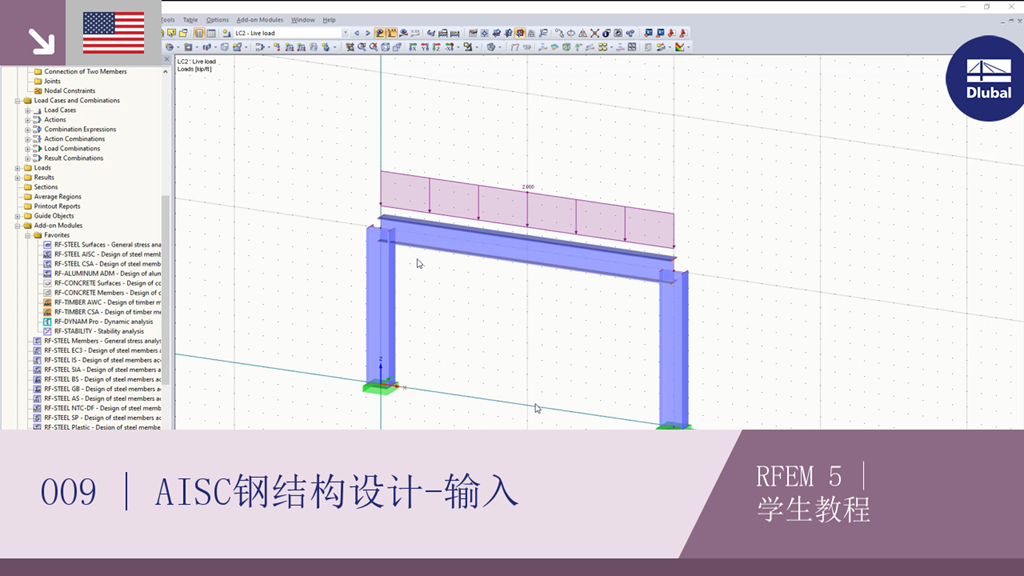Select RF-STEEL CSA module entry
Image resolution: width=1024 pixels, height=576 pixels.
pos(102,264)
